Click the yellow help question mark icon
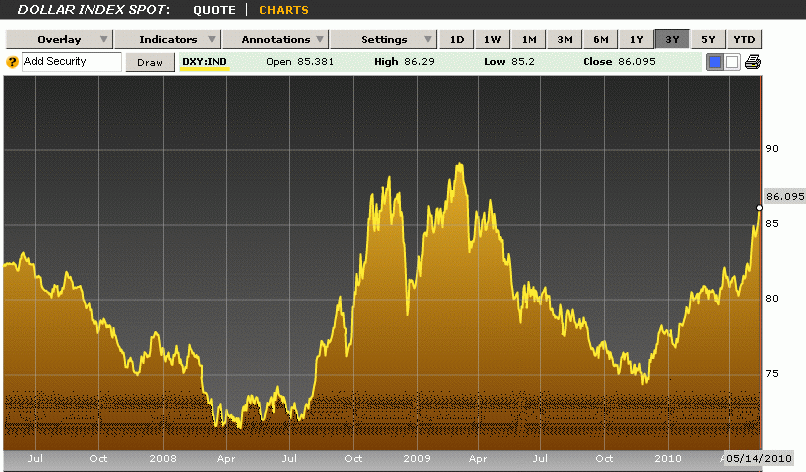Viewport: 806px width, 472px height. click(12, 62)
